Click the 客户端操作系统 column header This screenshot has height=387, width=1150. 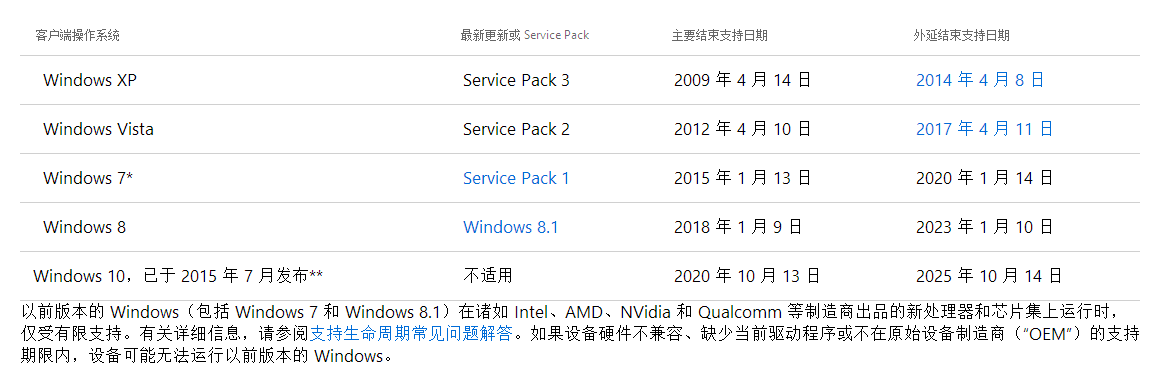pyautogui.click(x=78, y=35)
